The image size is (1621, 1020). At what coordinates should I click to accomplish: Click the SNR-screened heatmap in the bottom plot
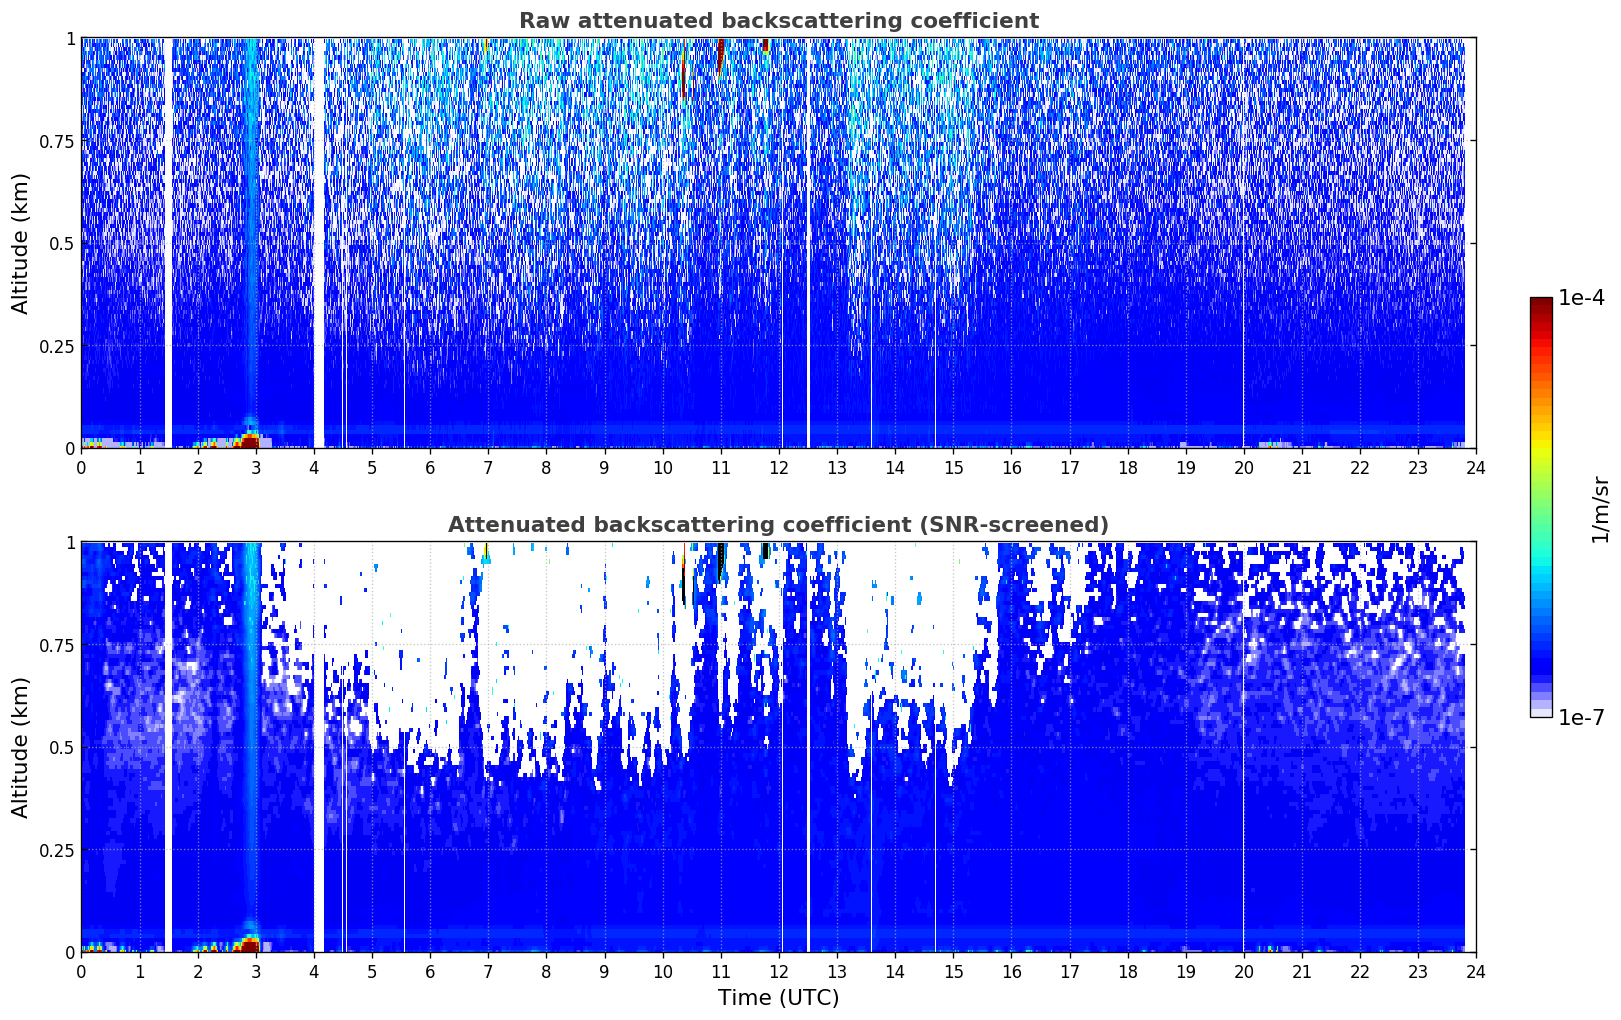click(x=778, y=747)
